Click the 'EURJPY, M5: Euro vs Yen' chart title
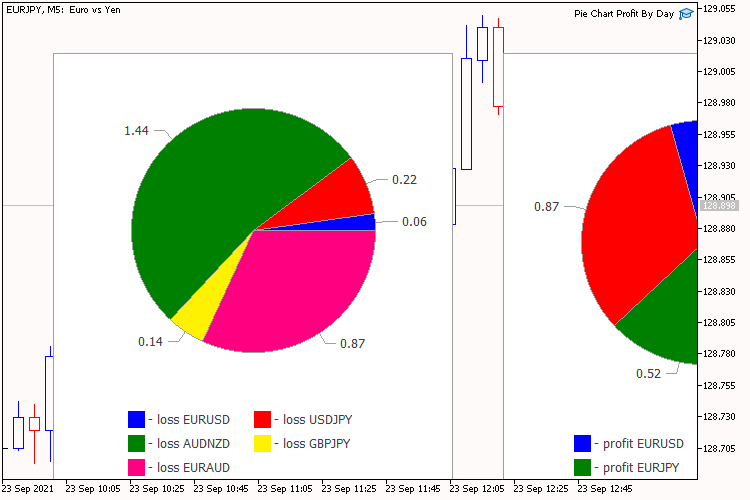This screenshot has width=750, height=500. (x=64, y=10)
